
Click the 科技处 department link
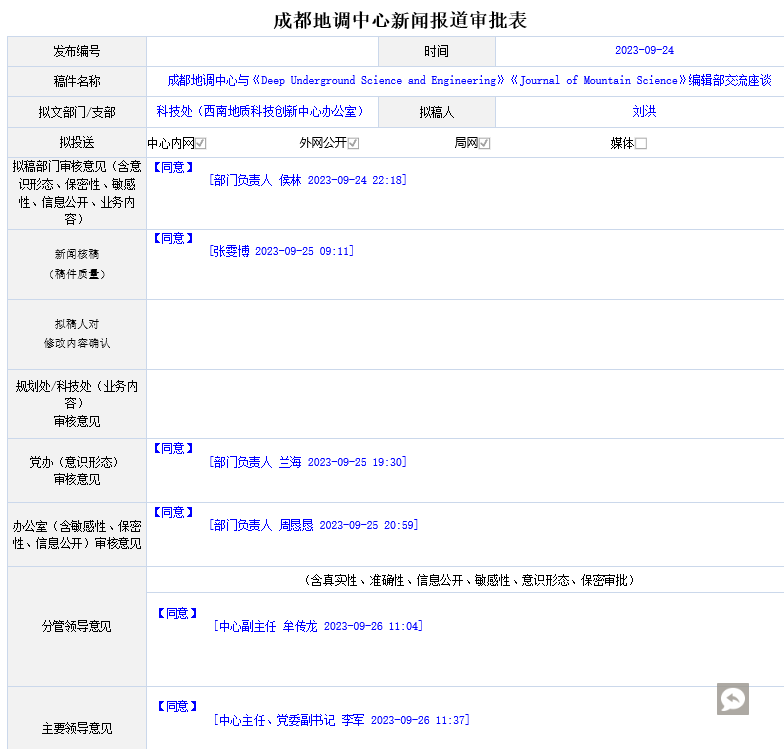coord(259,112)
